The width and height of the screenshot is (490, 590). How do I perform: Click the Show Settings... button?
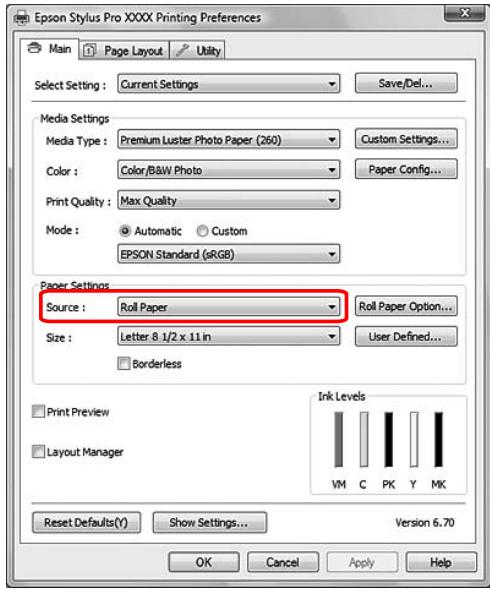click(x=210, y=522)
